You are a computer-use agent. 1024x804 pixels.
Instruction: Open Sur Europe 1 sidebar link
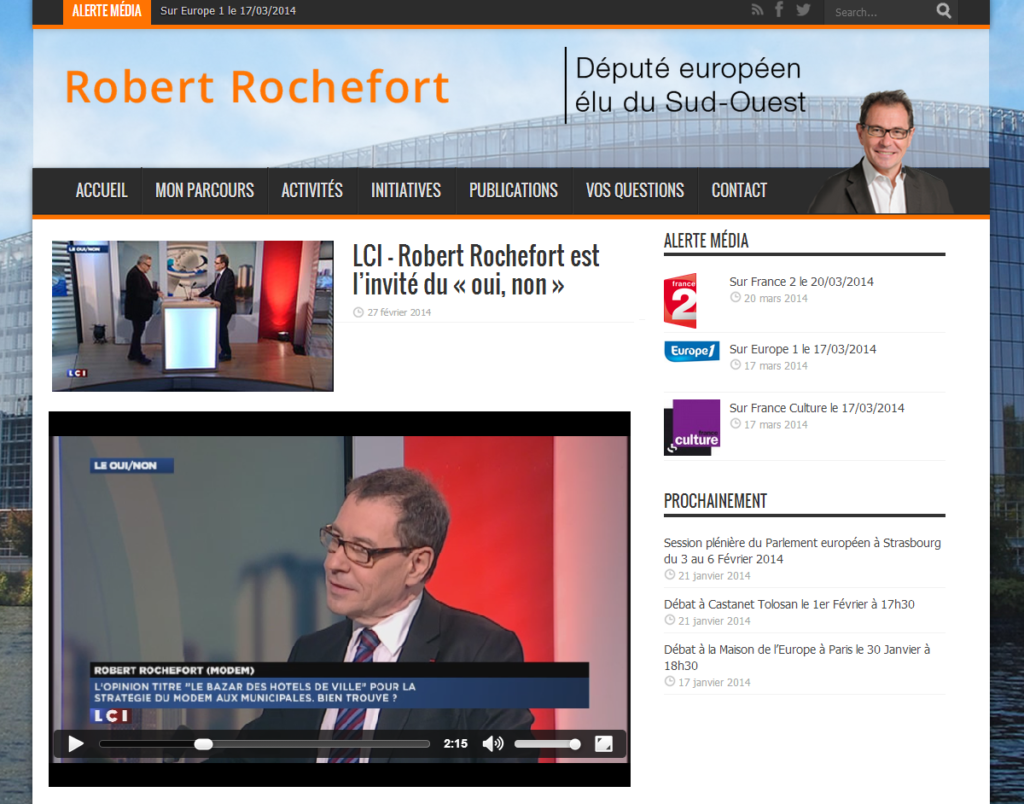[x=803, y=349]
